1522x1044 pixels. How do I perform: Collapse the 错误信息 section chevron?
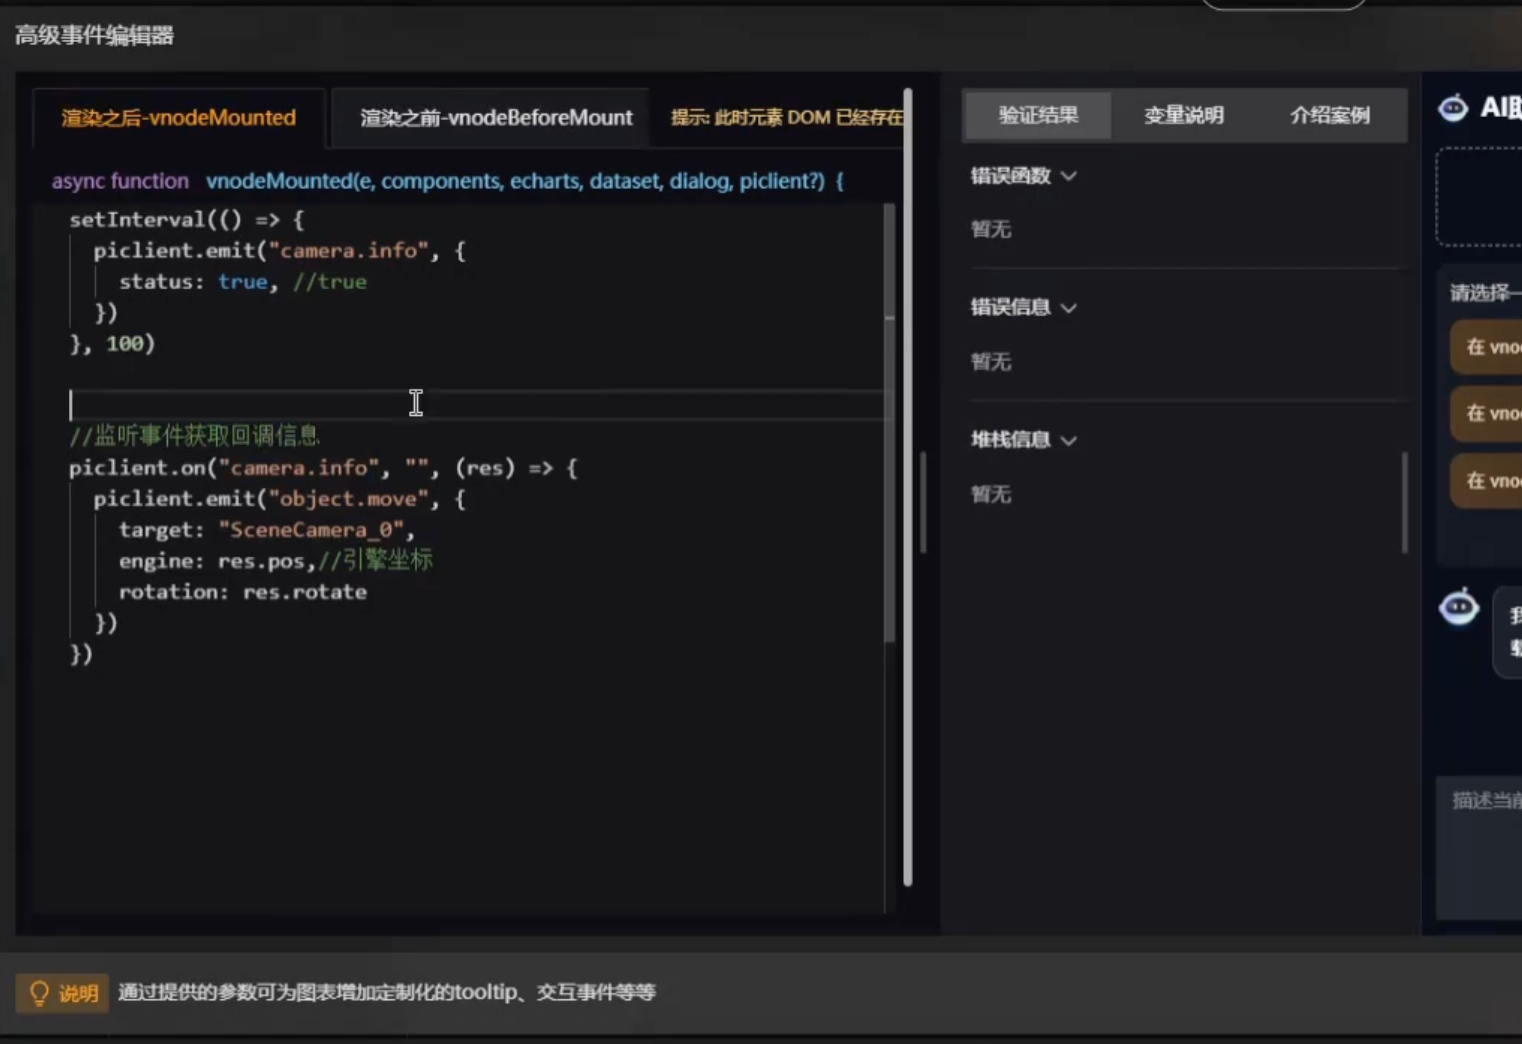click(1068, 308)
